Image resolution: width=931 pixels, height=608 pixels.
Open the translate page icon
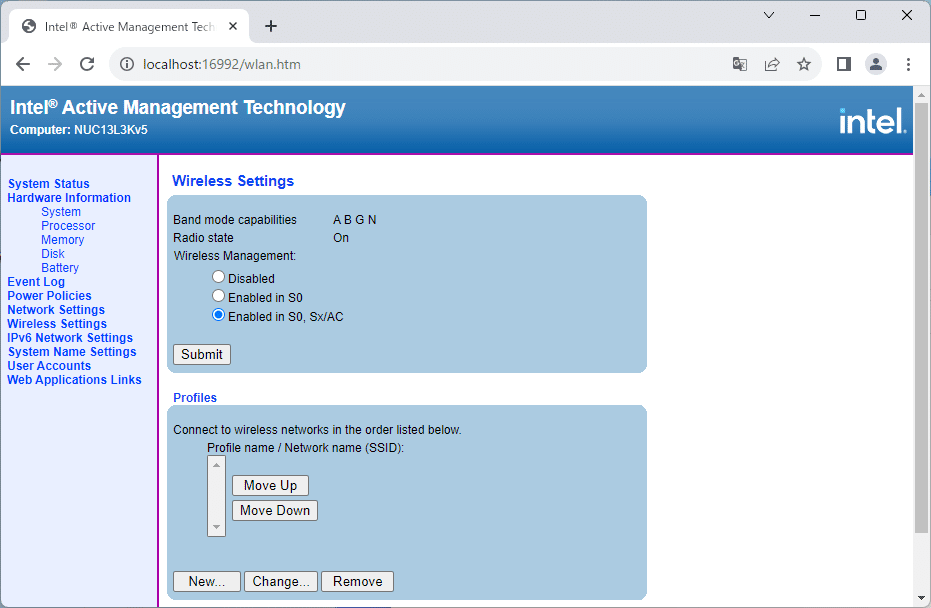740,64
